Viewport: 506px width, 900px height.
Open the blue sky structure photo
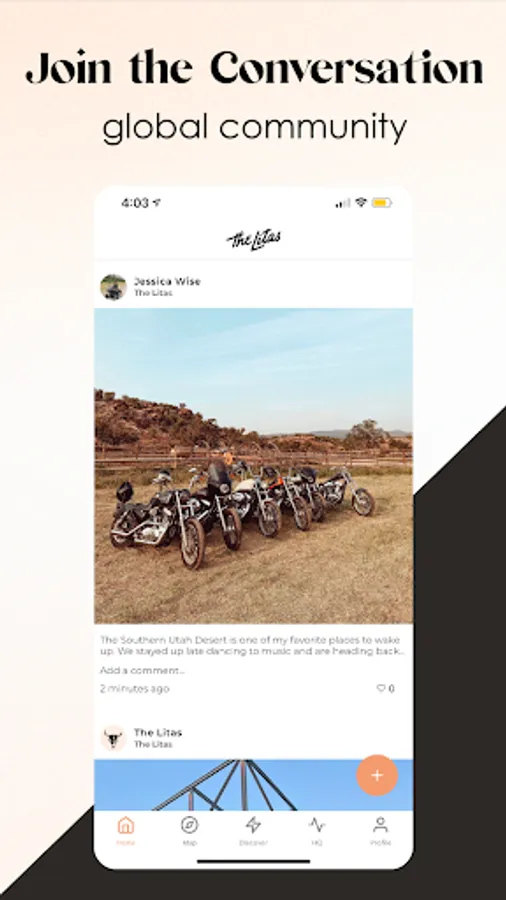coord(254,785)
